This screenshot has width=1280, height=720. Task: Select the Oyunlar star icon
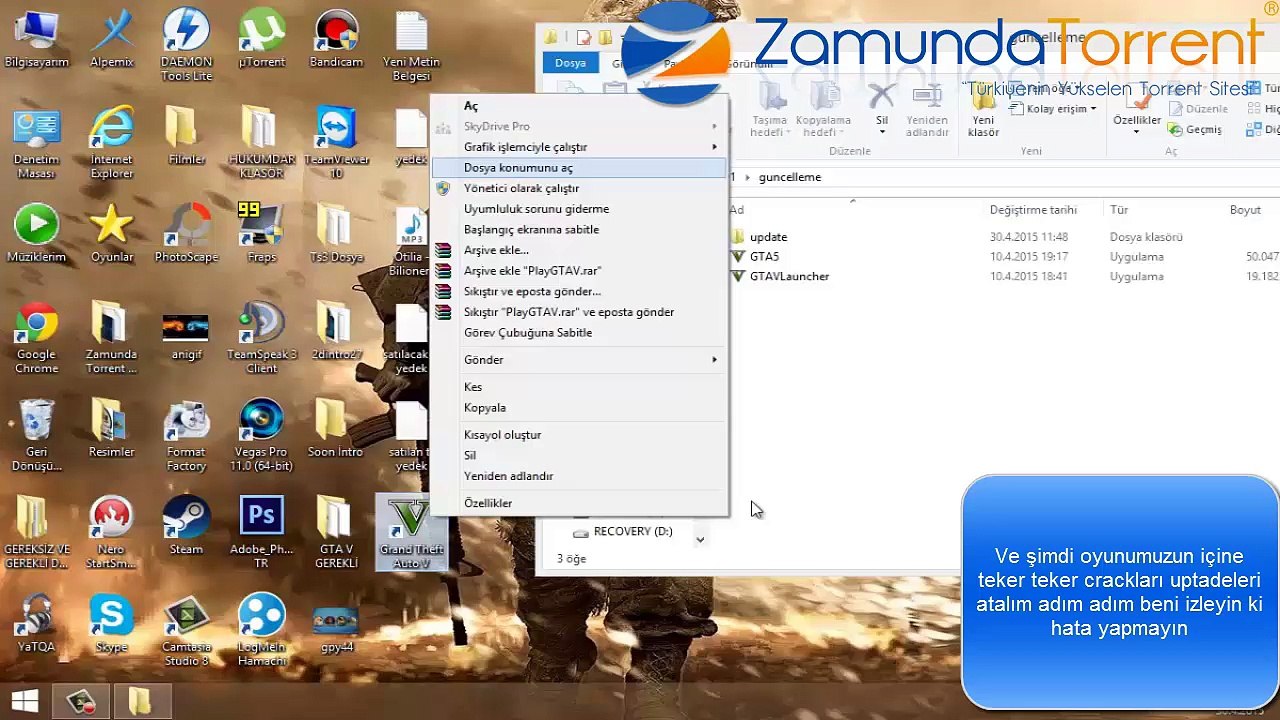pos(111,234)
